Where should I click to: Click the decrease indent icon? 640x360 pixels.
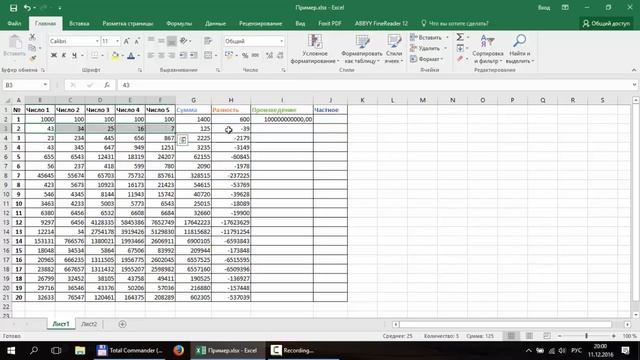[183, 55]
